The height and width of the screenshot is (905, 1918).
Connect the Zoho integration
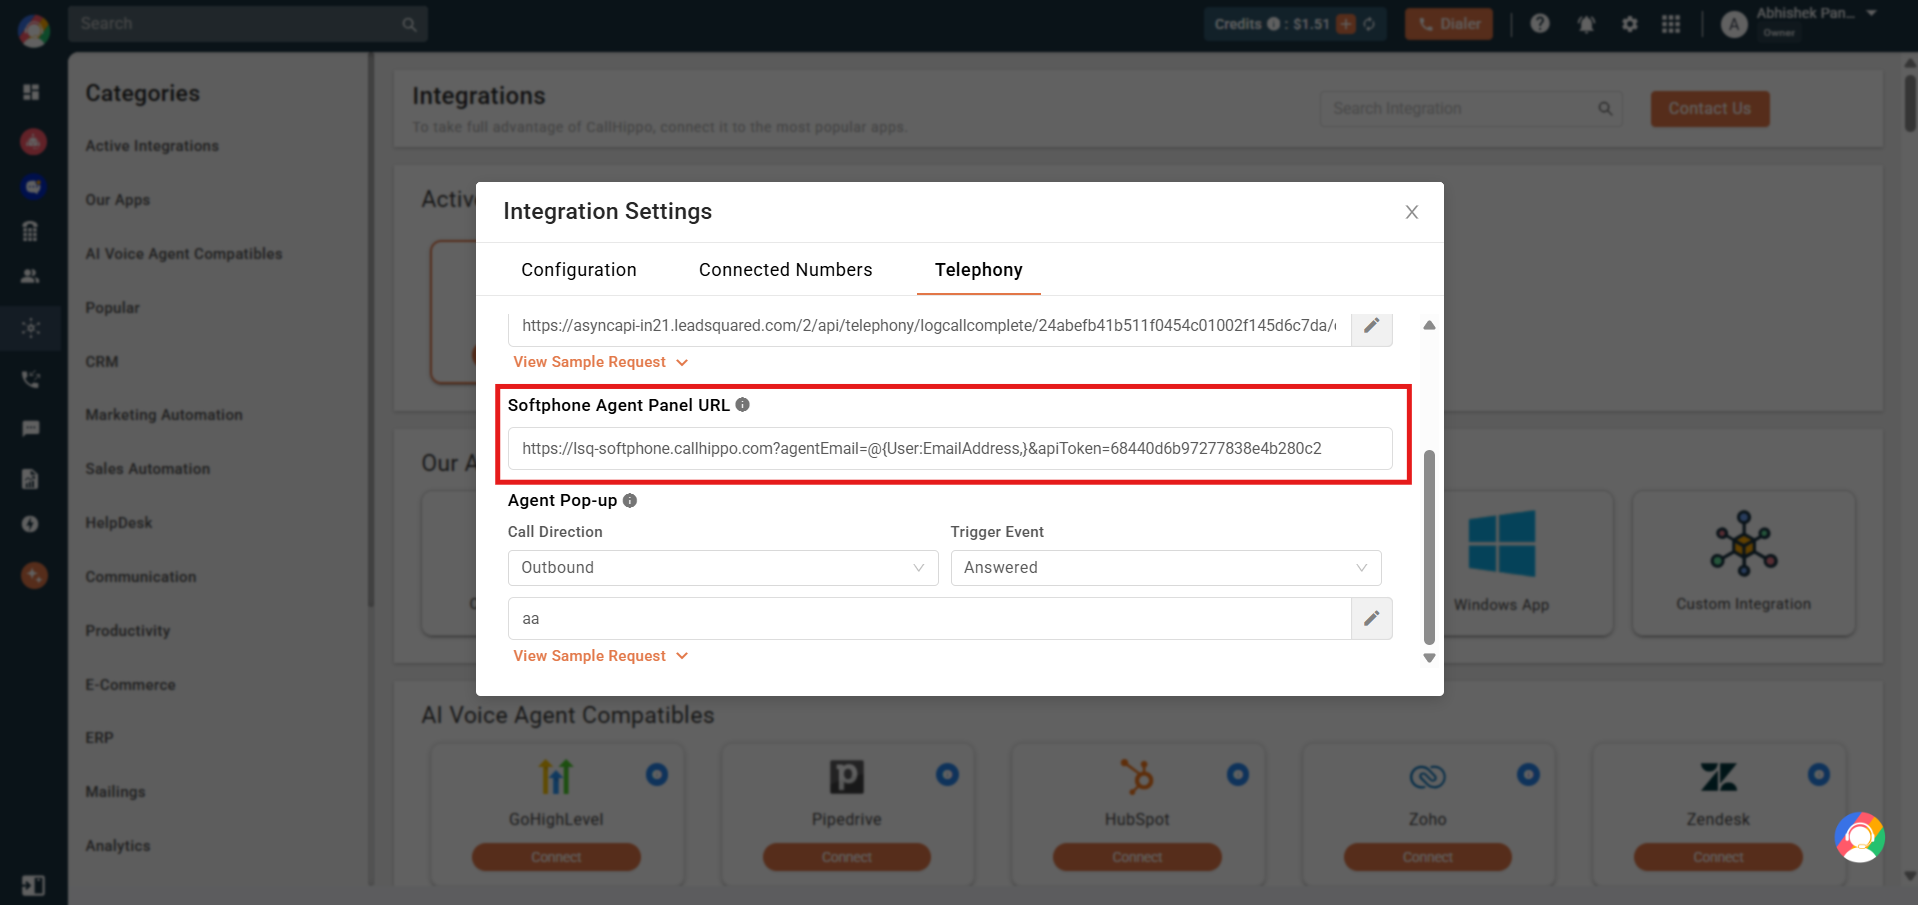(1427, 857)
